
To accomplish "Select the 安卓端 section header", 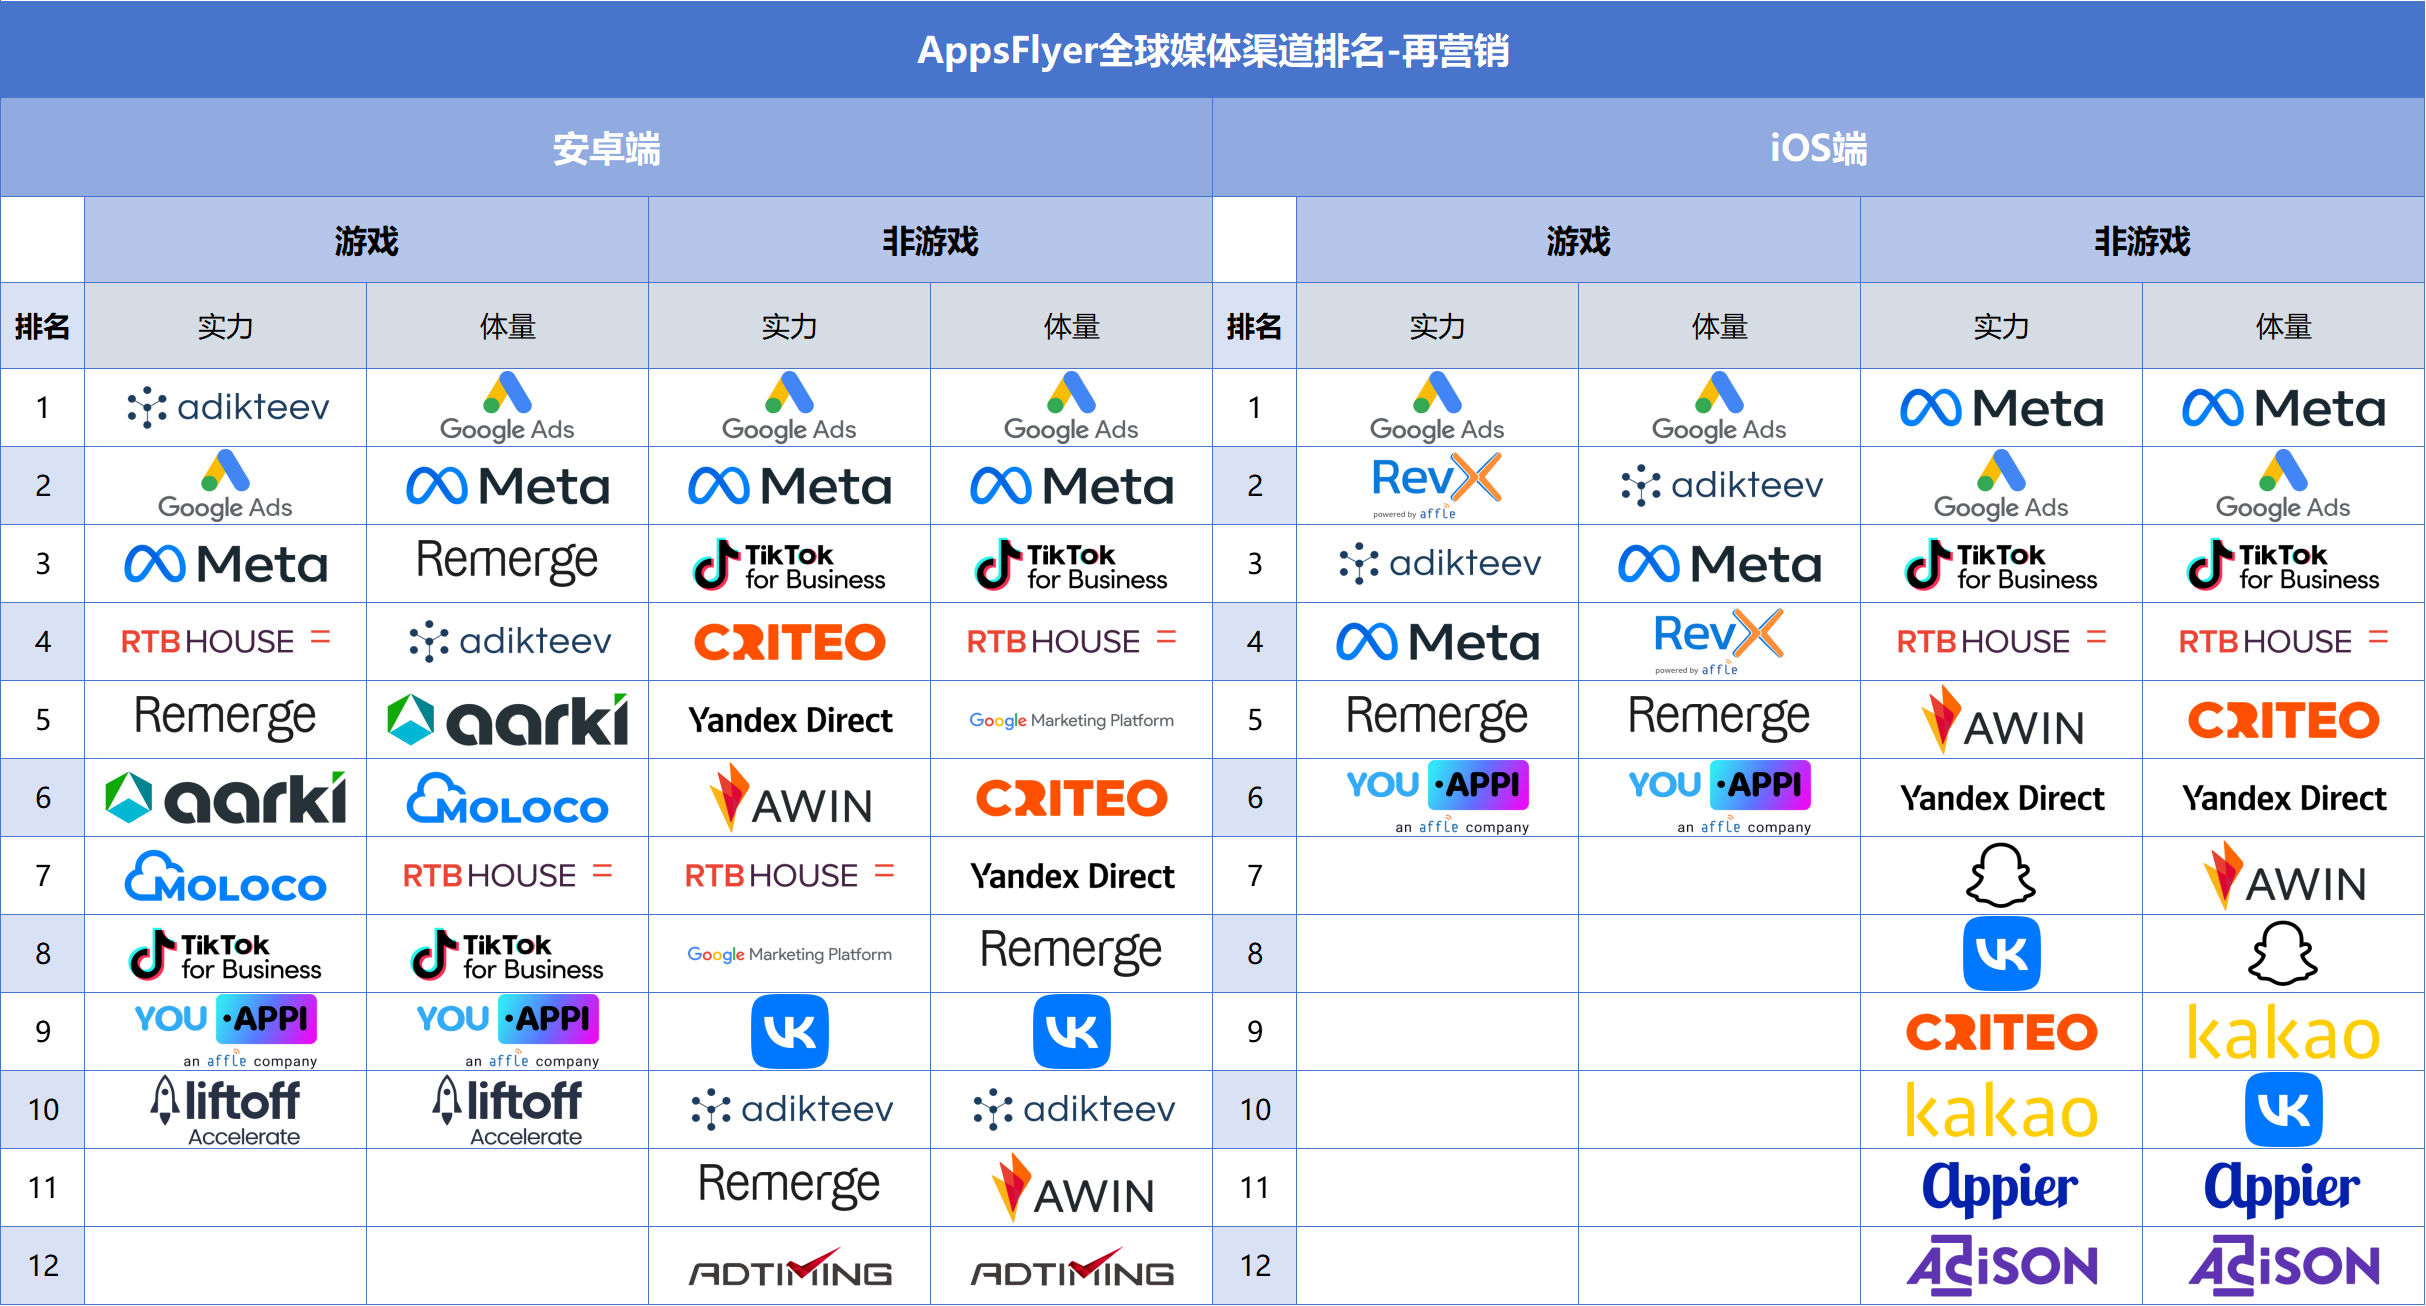I will tap(606, 148).
